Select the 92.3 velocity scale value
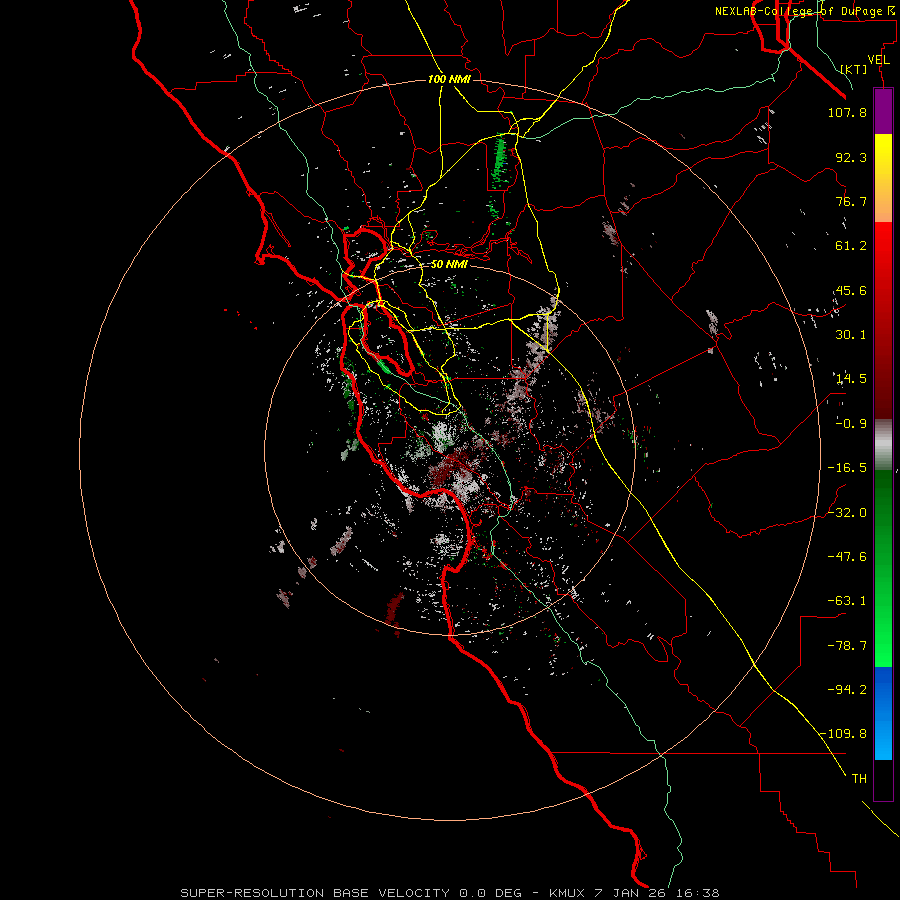The width and height of the screenshot is (900, 900). coord(851,157)
